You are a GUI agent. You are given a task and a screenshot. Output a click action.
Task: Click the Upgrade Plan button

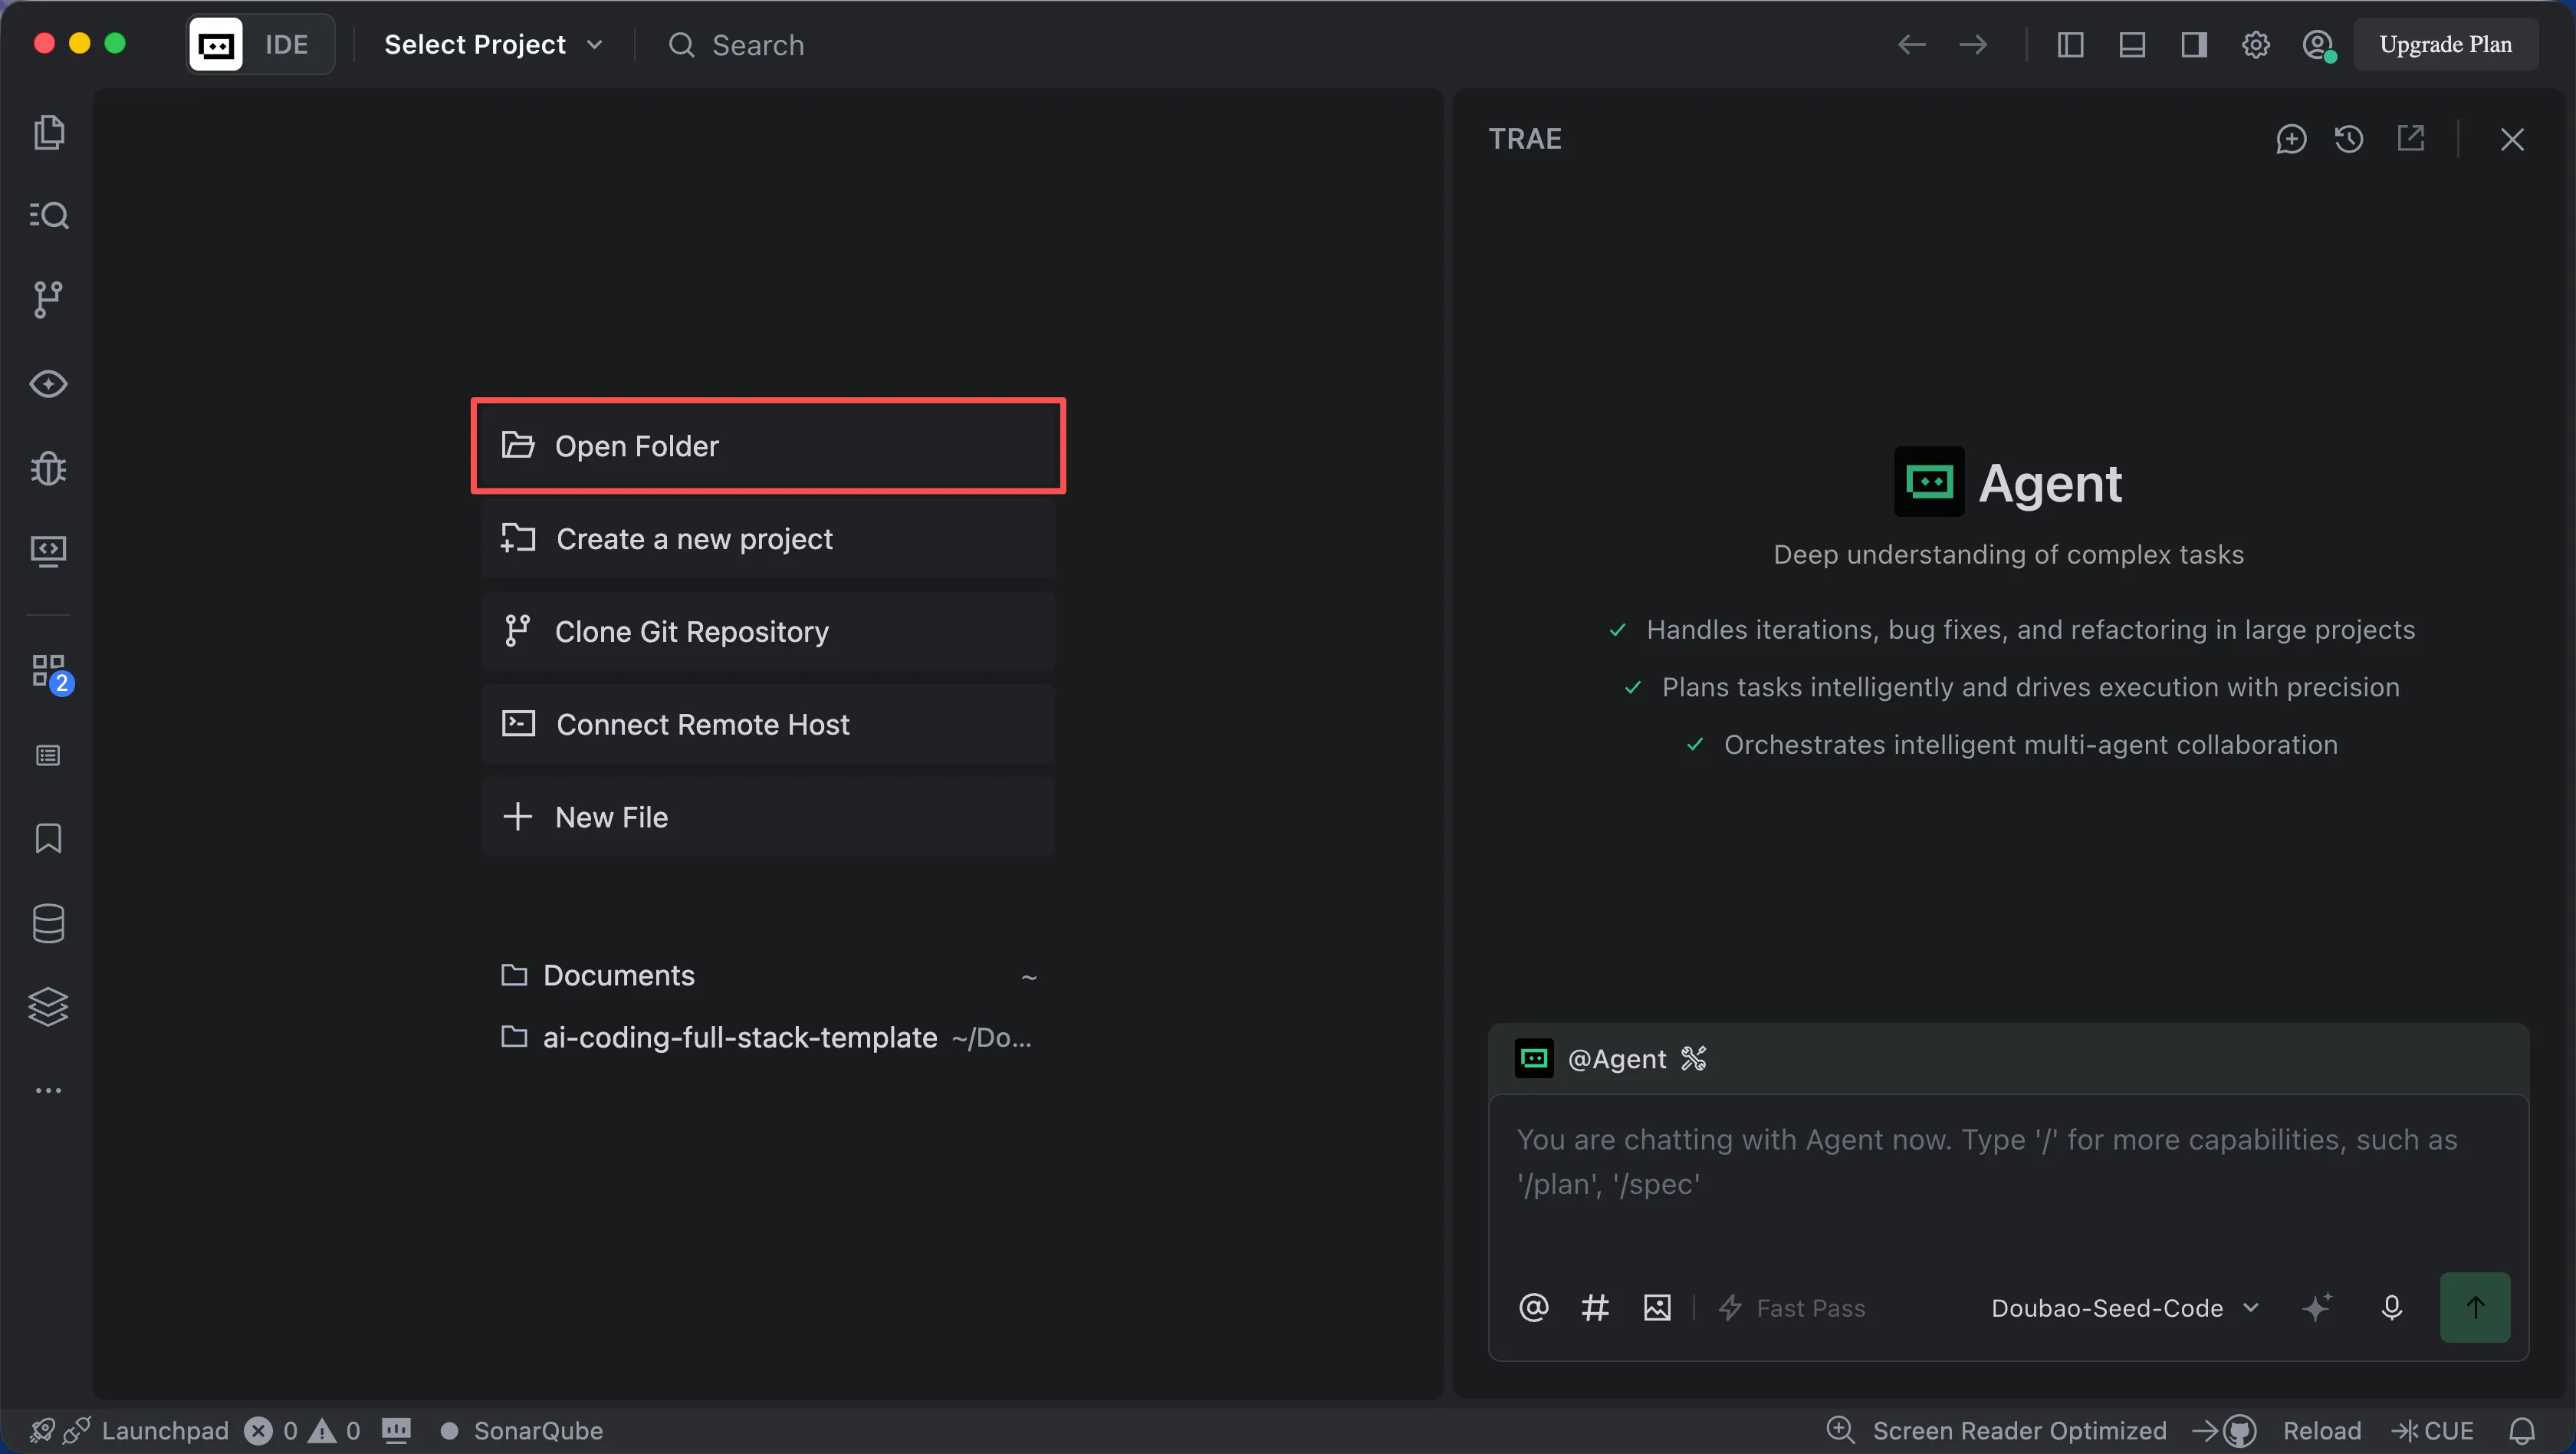pos(2445,45)
